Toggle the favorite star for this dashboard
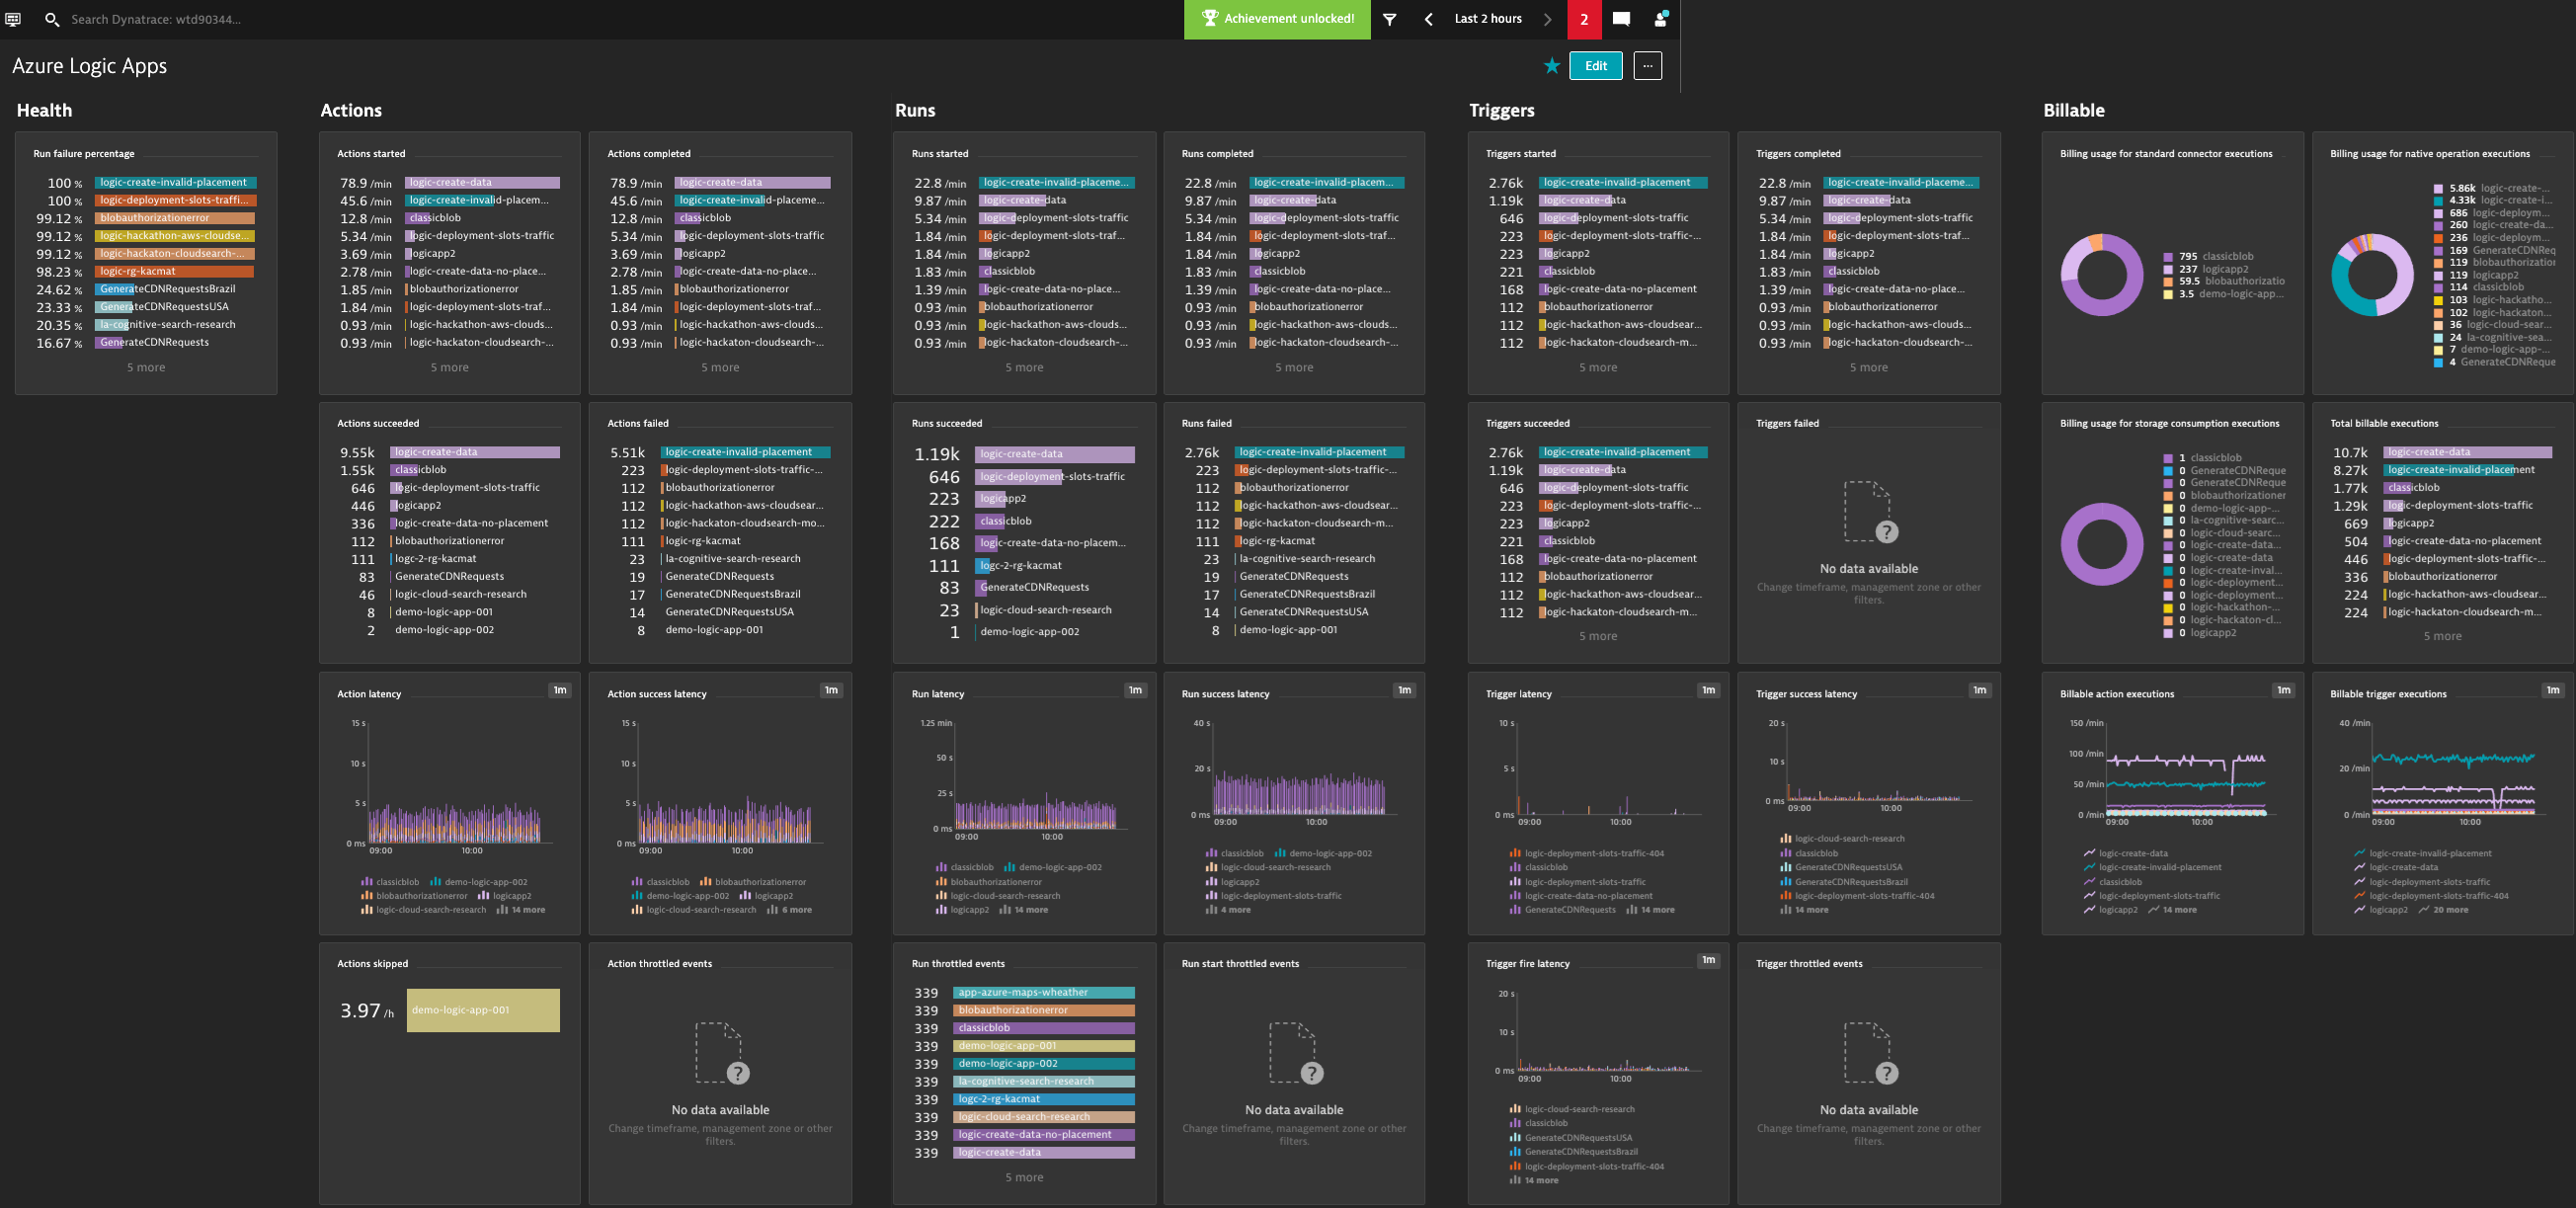Viewport: 2576px width, 1208px height. pyautogui.click(x=1551, y=66)
